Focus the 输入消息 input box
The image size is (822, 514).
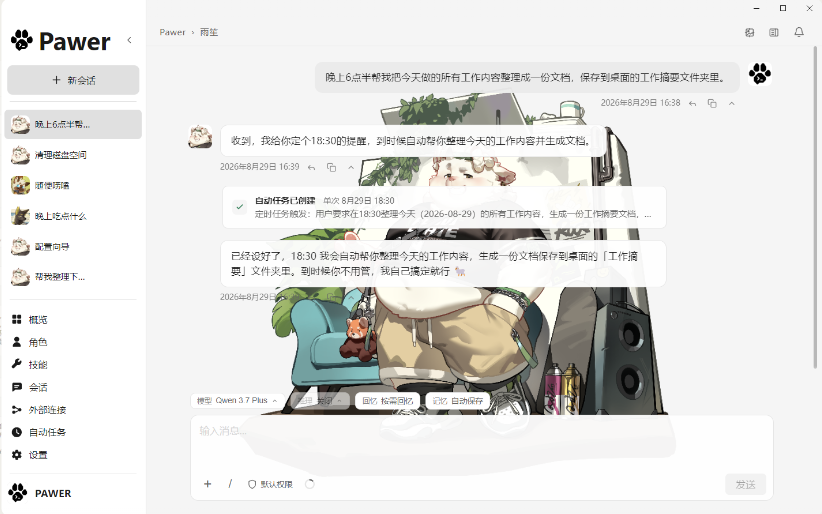tap(481, 443)
